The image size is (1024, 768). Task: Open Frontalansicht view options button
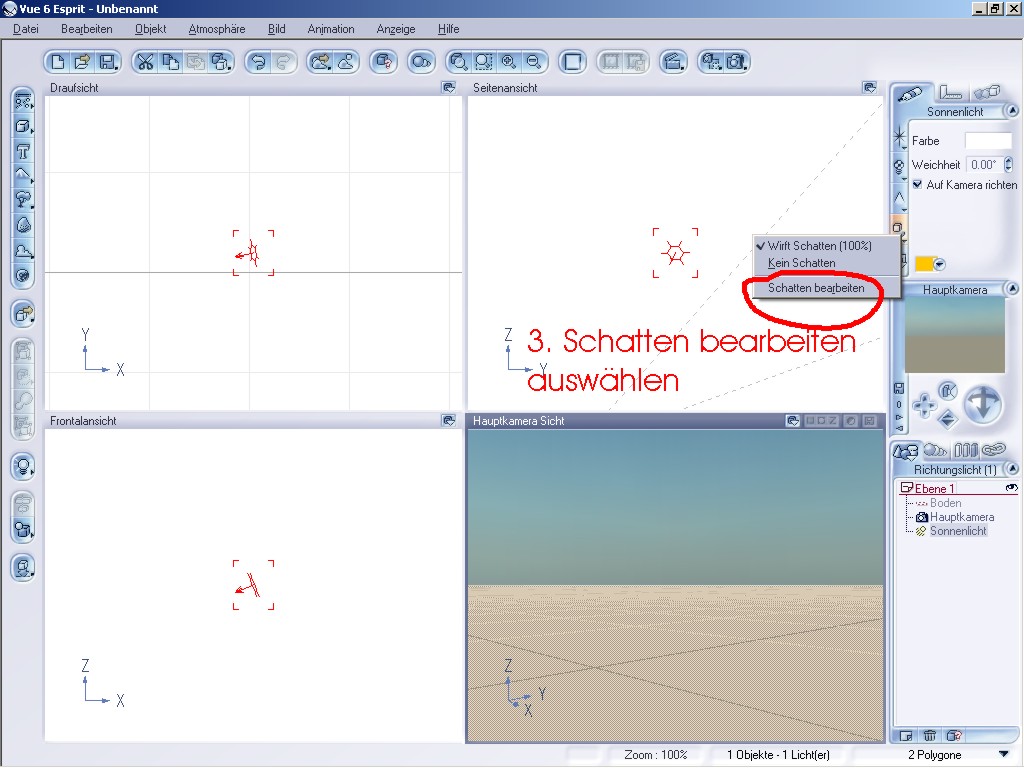pos(449,421)
